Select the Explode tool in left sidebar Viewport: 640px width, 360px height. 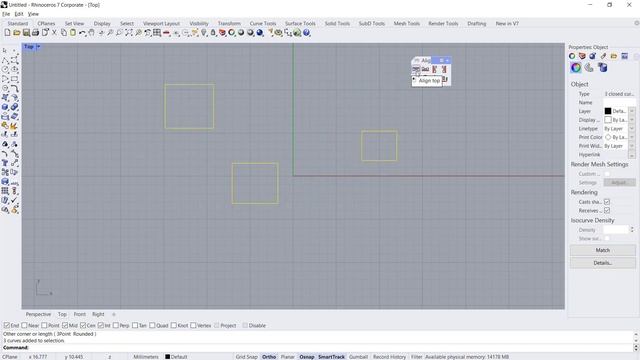click(x=14, y=126)
